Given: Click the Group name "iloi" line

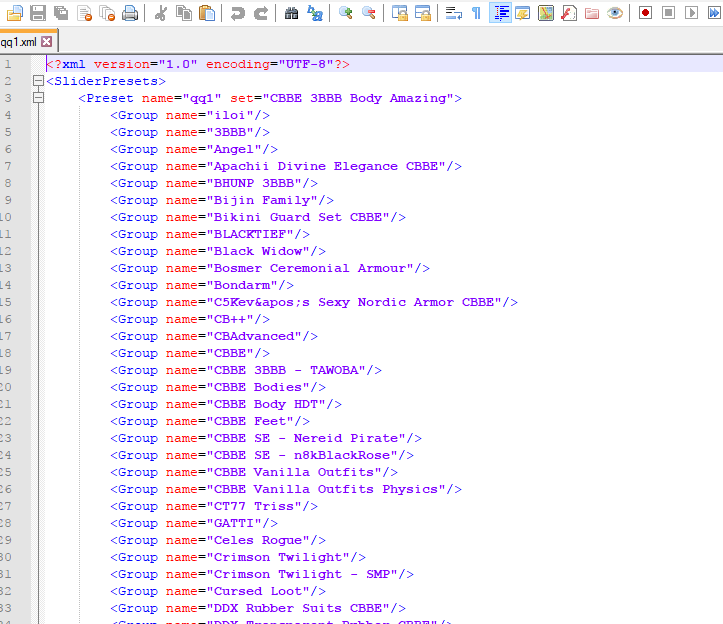Looking at the screenshot, I should [190, 115].
